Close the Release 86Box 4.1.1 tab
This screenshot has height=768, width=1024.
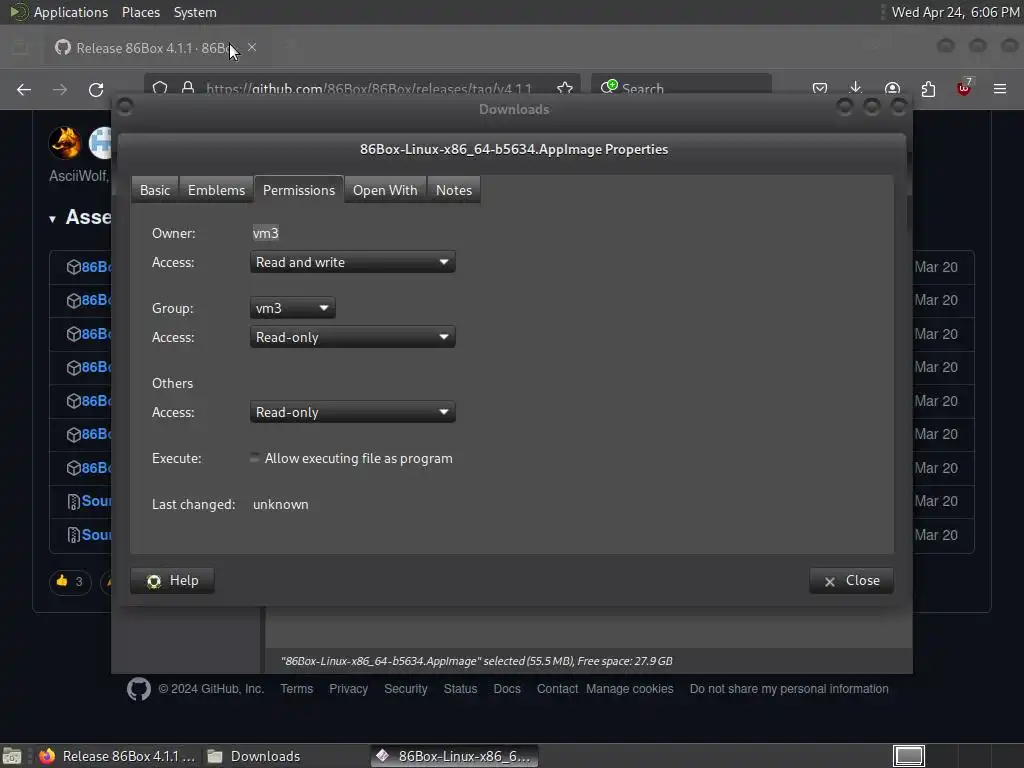point(252,48)
